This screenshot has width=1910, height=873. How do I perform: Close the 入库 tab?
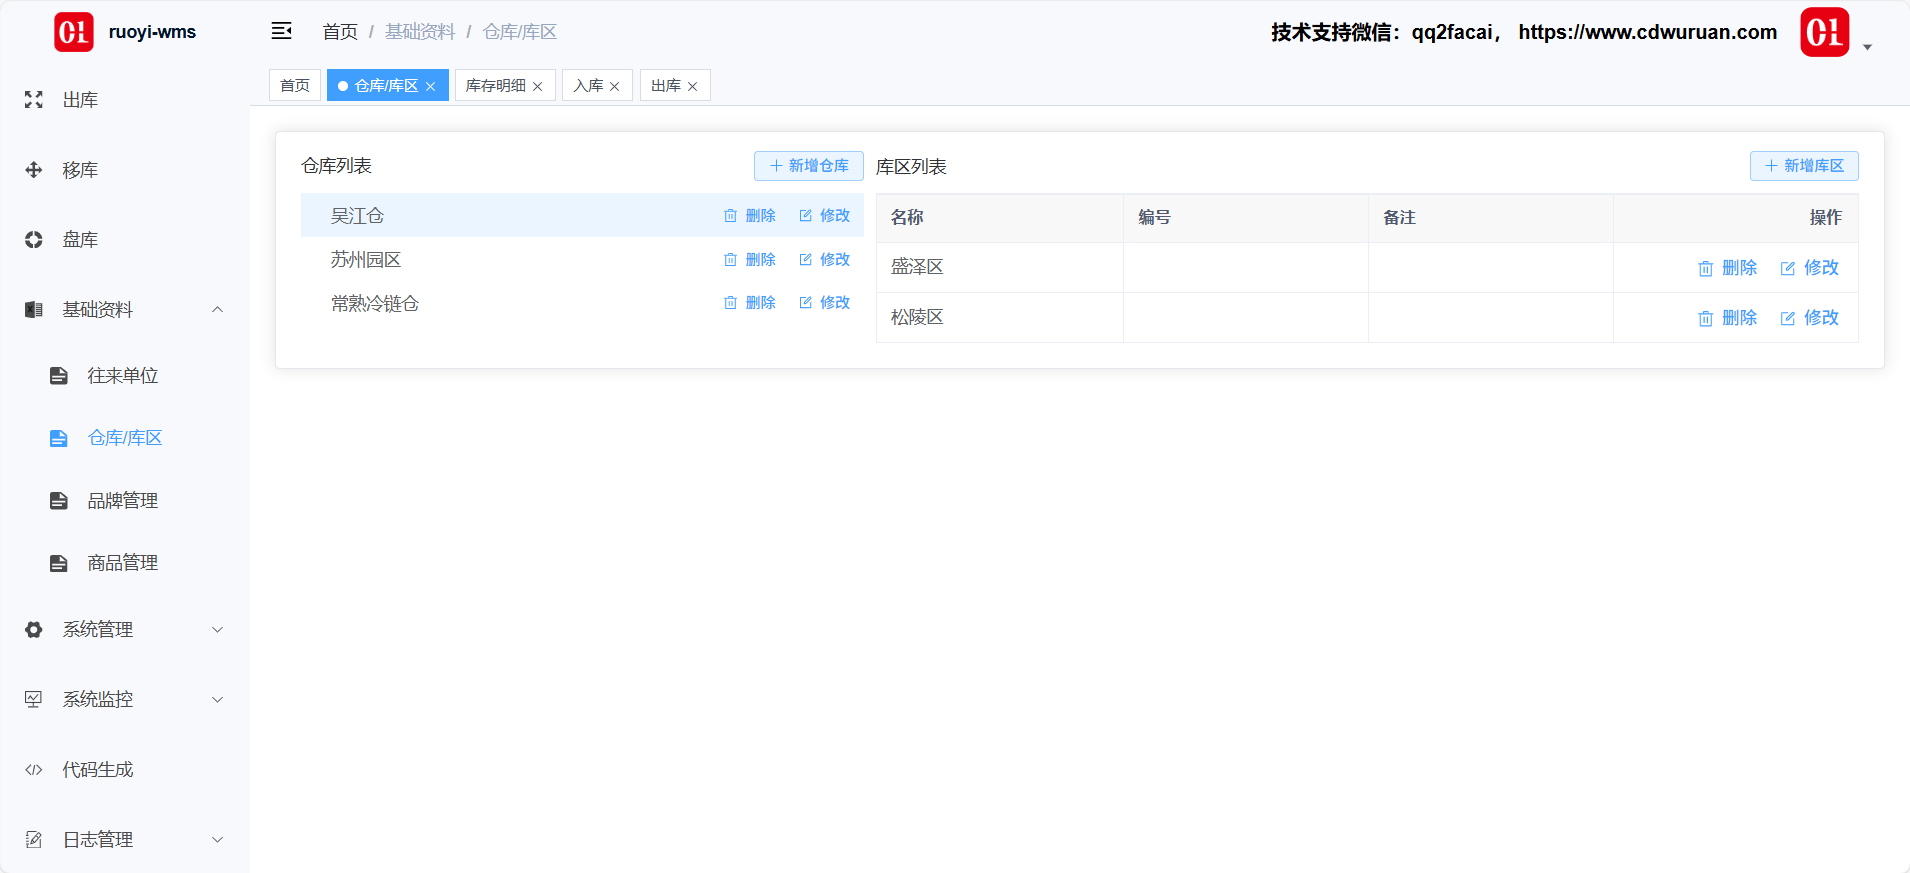click(615, 87)
